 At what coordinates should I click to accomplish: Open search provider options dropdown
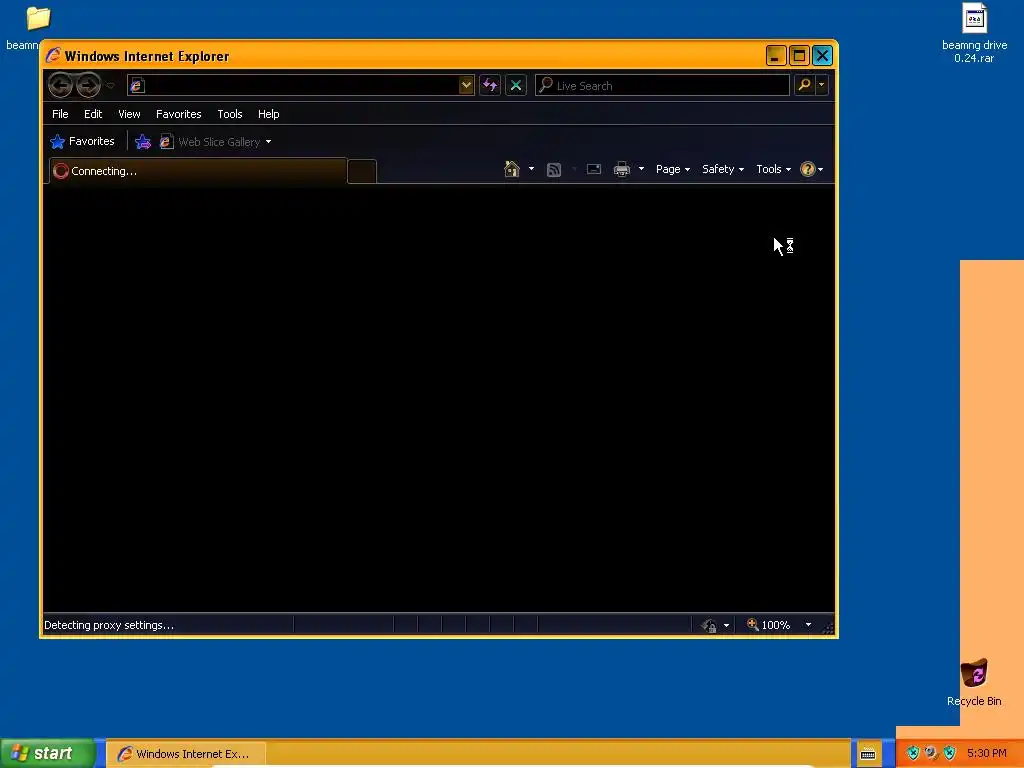tap(822, 85)
